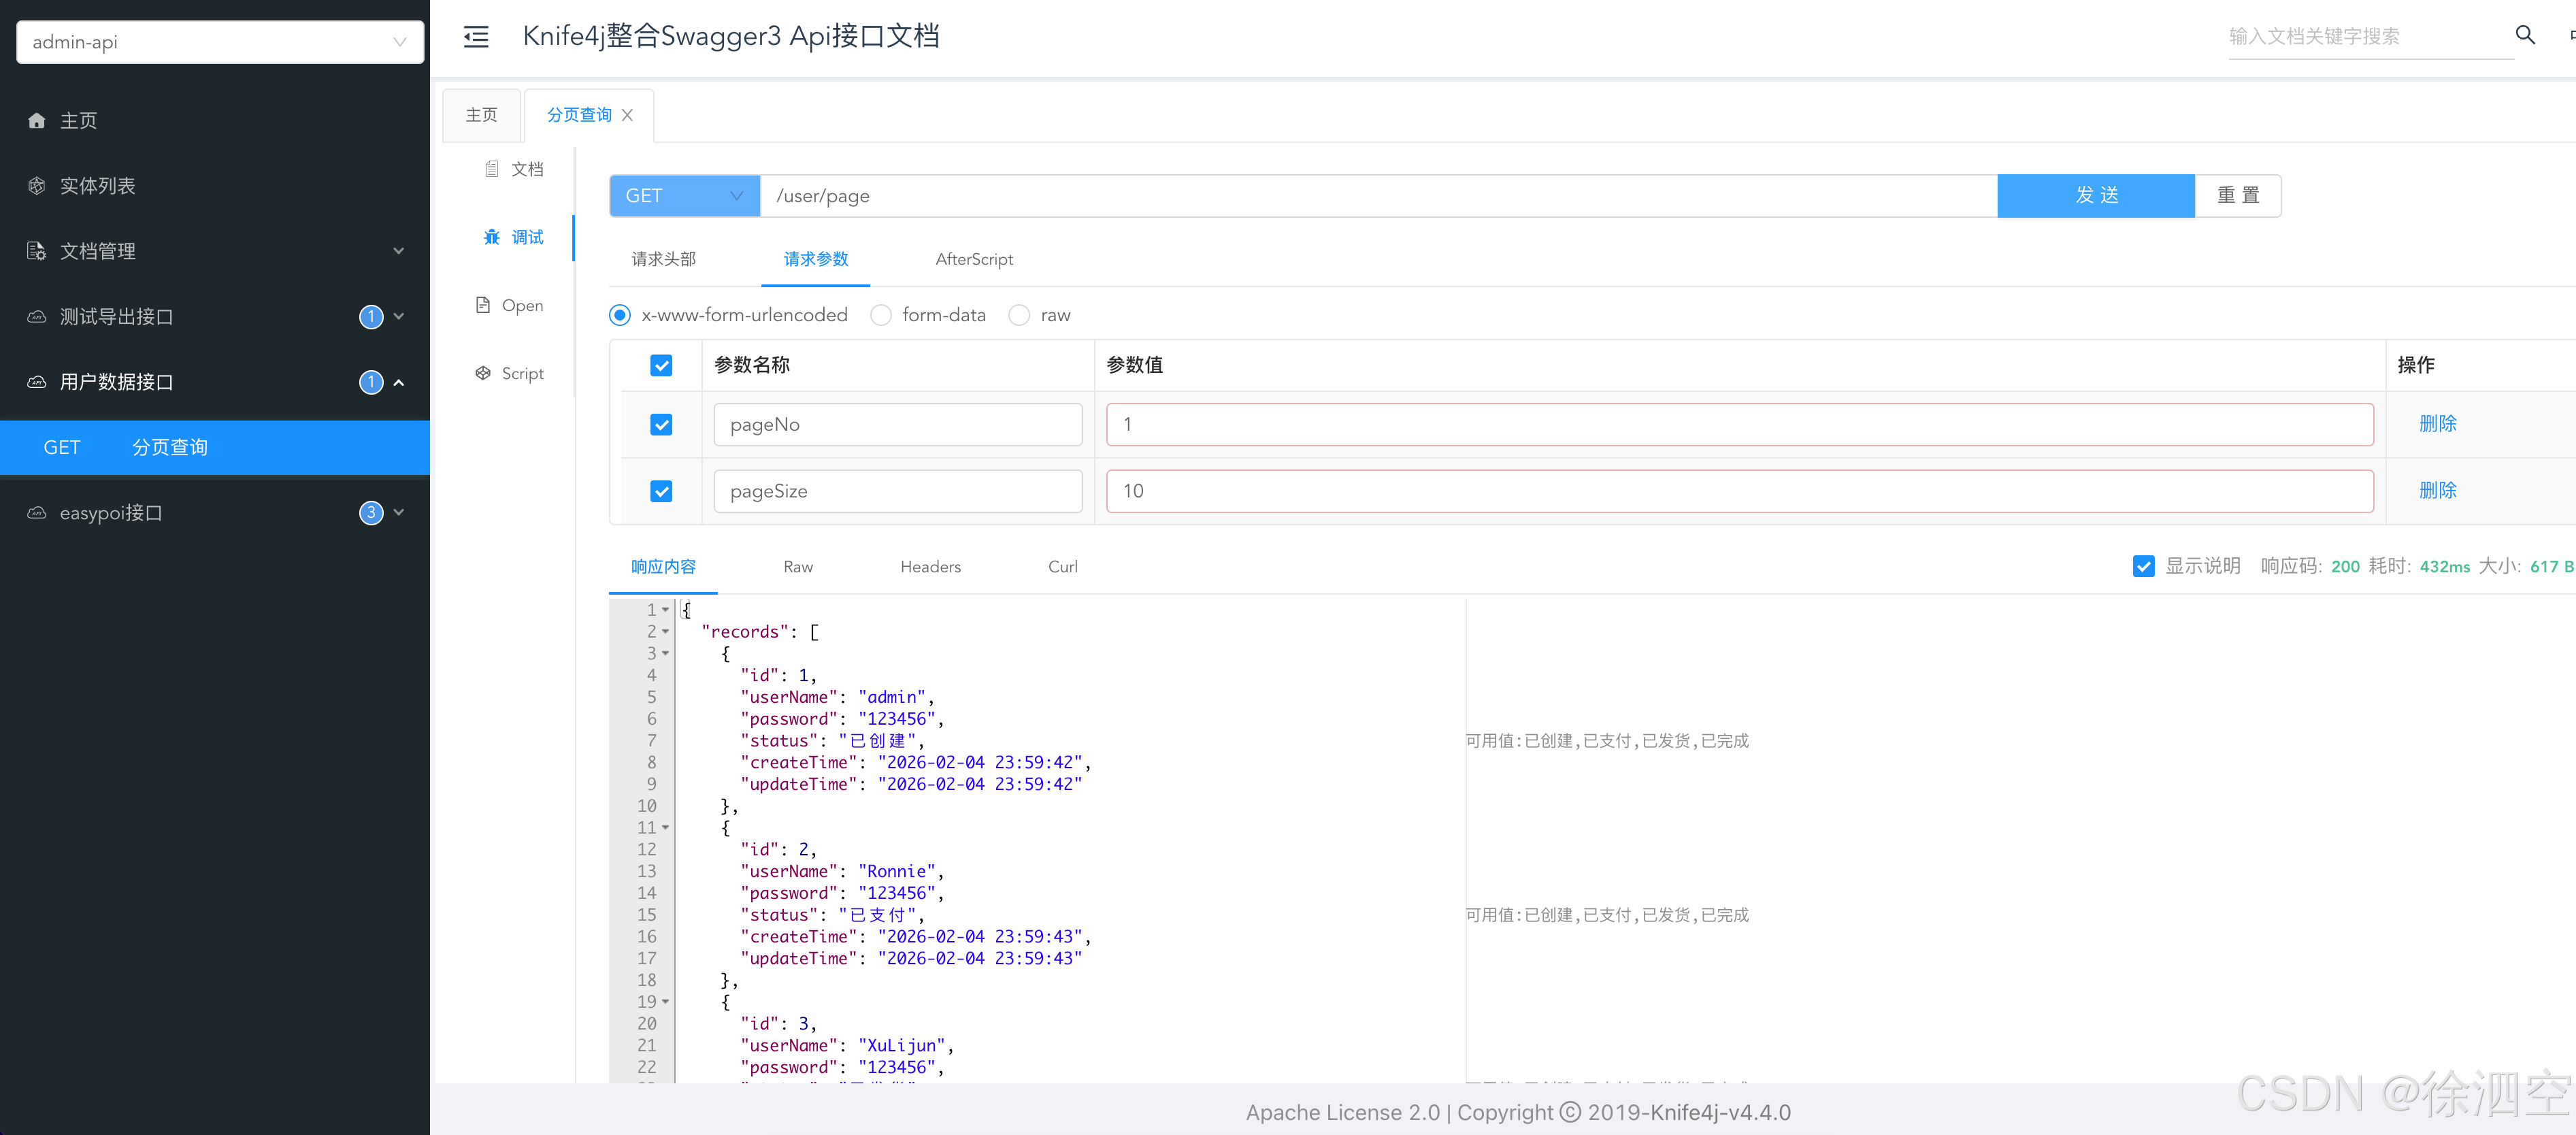This screenshot has width=2576, height=1135.
Task: Open the GET method dropdown
Action: point(684,196)
